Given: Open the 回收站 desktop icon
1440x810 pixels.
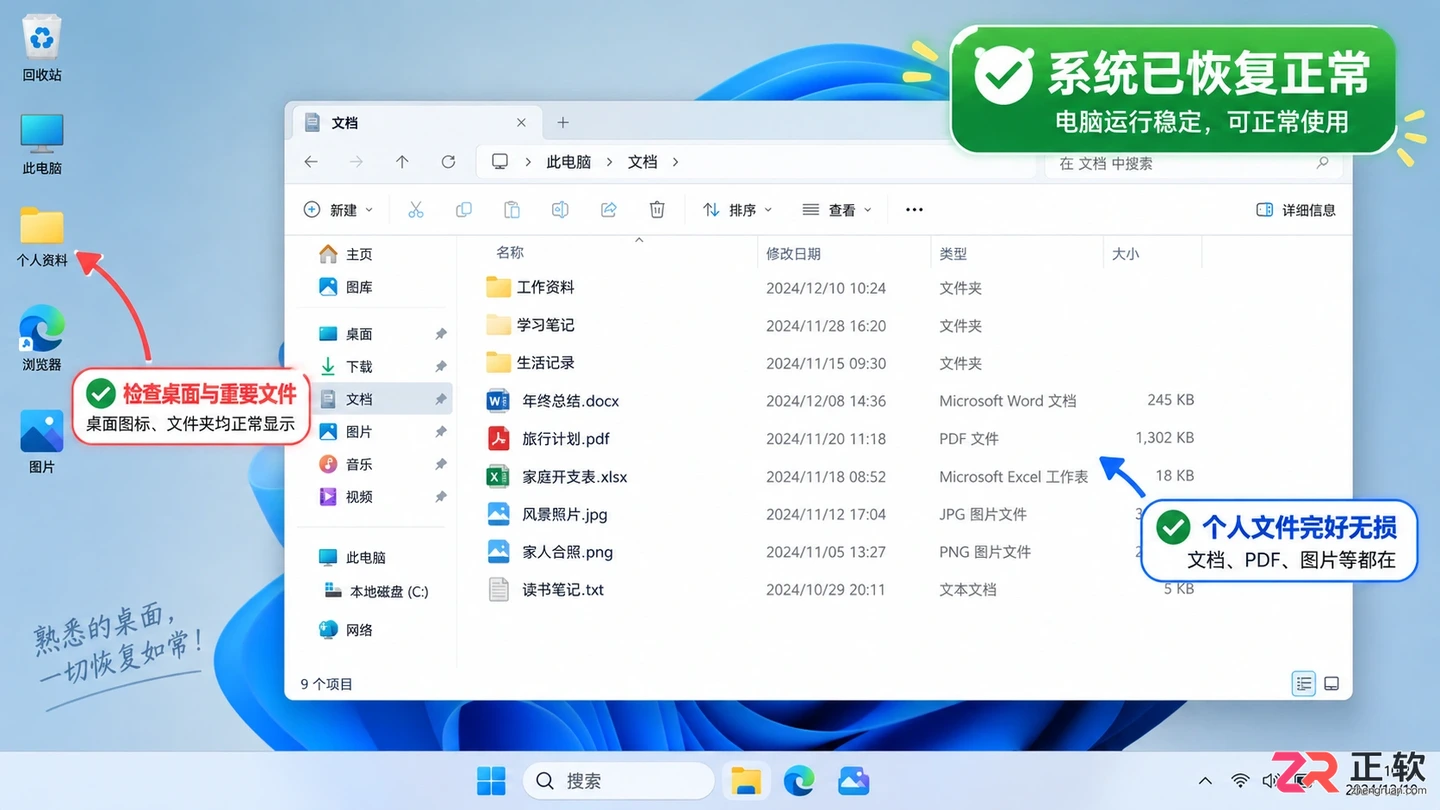Looking at the screenshot, I should 42,48.
